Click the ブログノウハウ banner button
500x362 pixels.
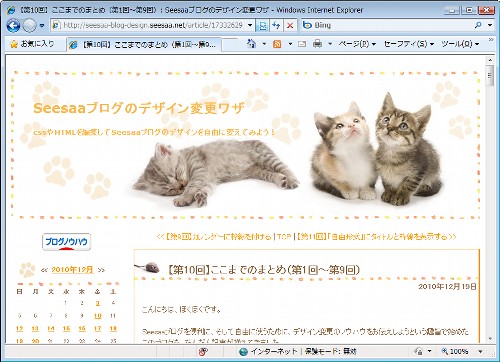pyautogui.click(x=66, y=242)
